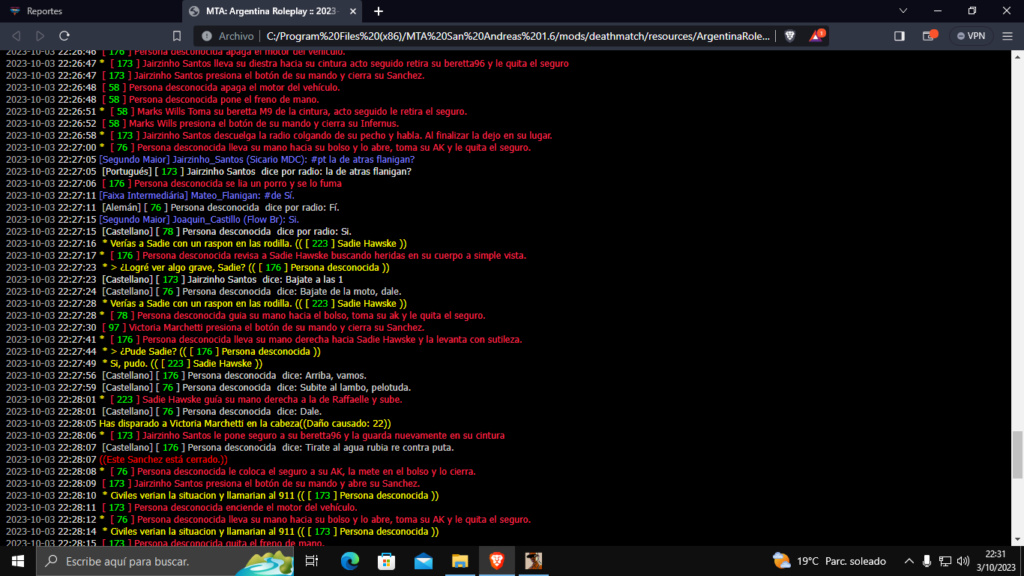This screenshot has height=576, width=1024.
Task: Open weather widget showing 19°C
Action: (829, 561)
